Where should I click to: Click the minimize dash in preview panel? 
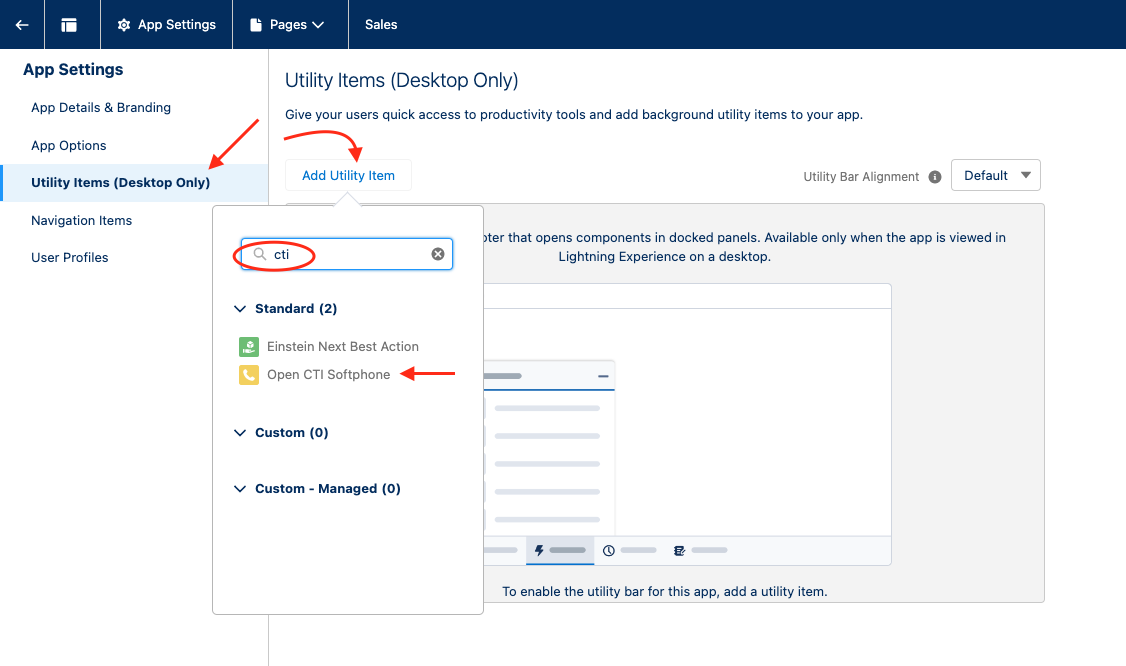click(603, 376)
